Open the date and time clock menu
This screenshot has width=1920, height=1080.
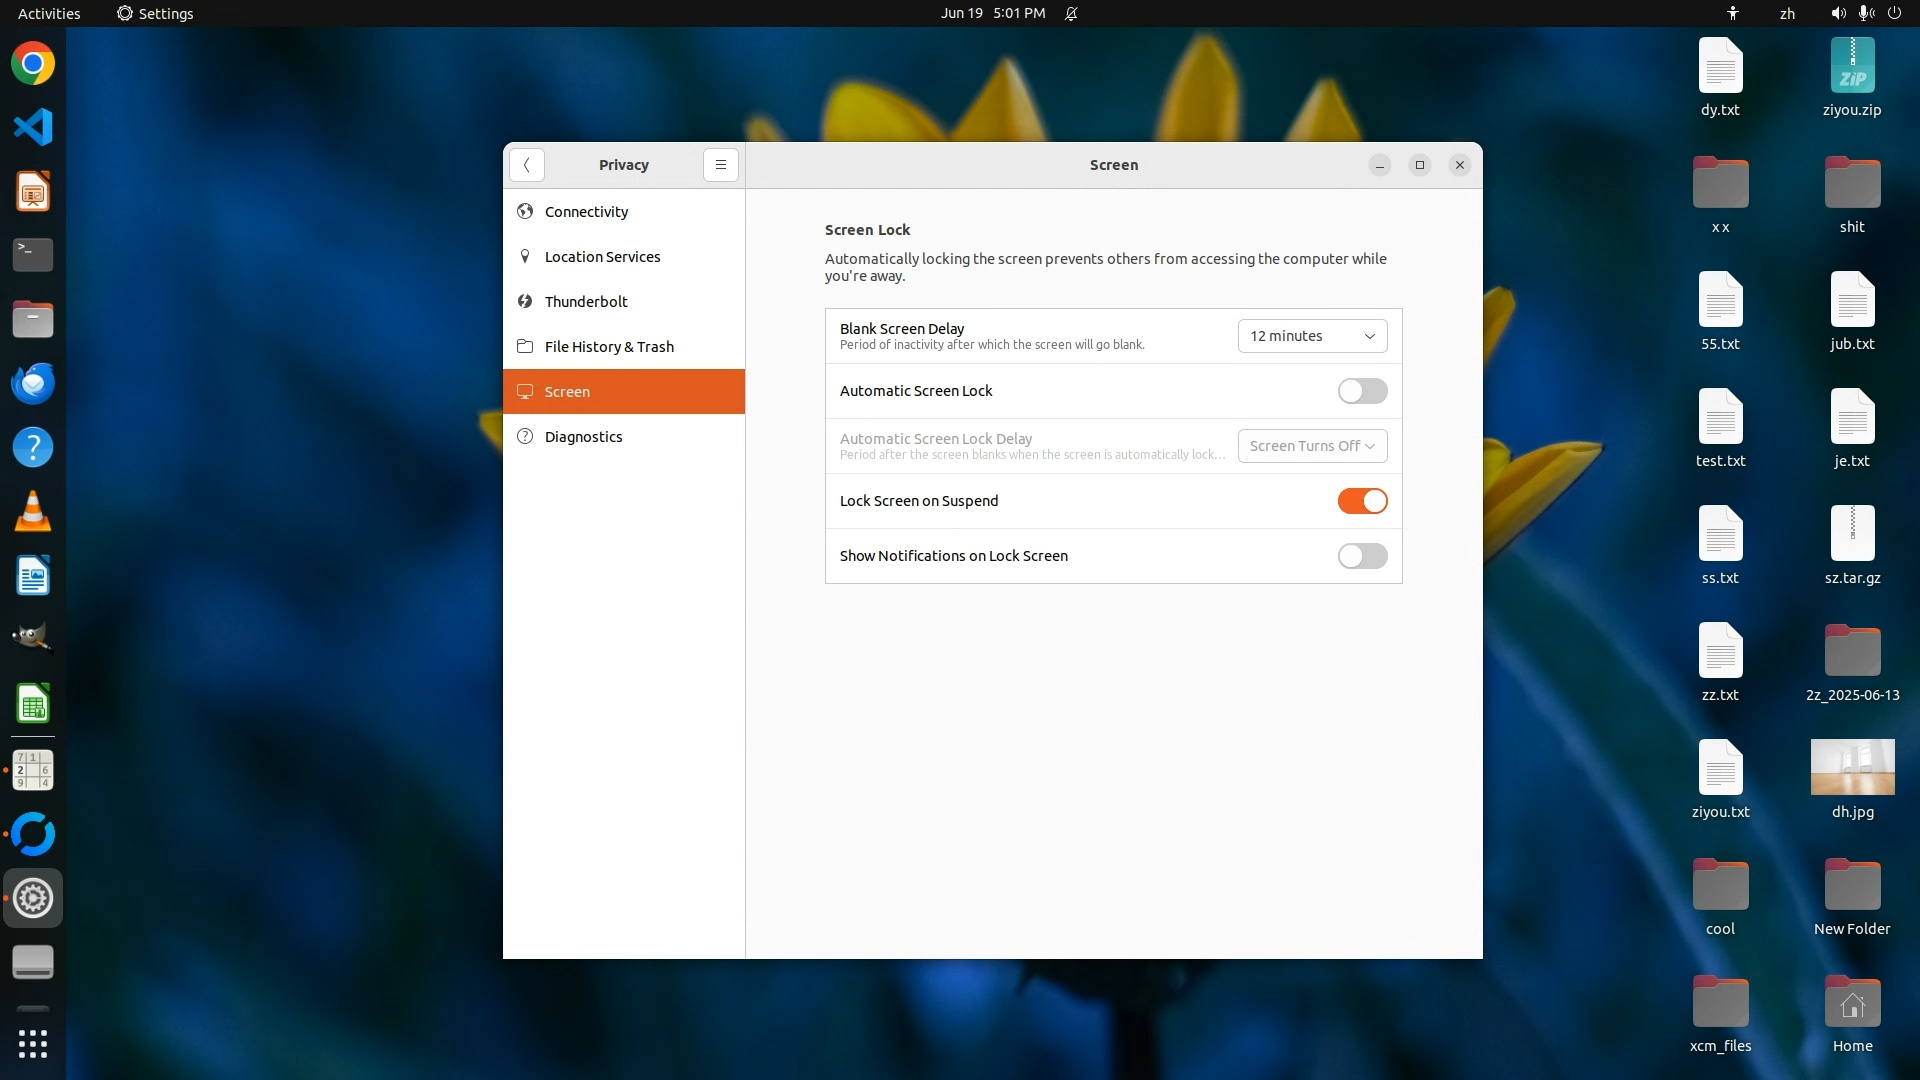pos(992,13)
